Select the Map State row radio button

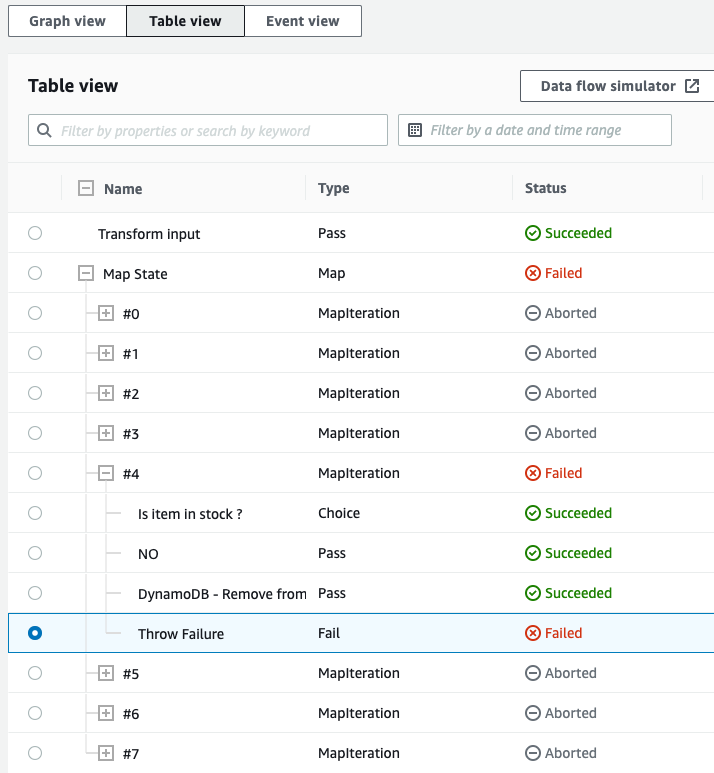click(x=35, y=273)
